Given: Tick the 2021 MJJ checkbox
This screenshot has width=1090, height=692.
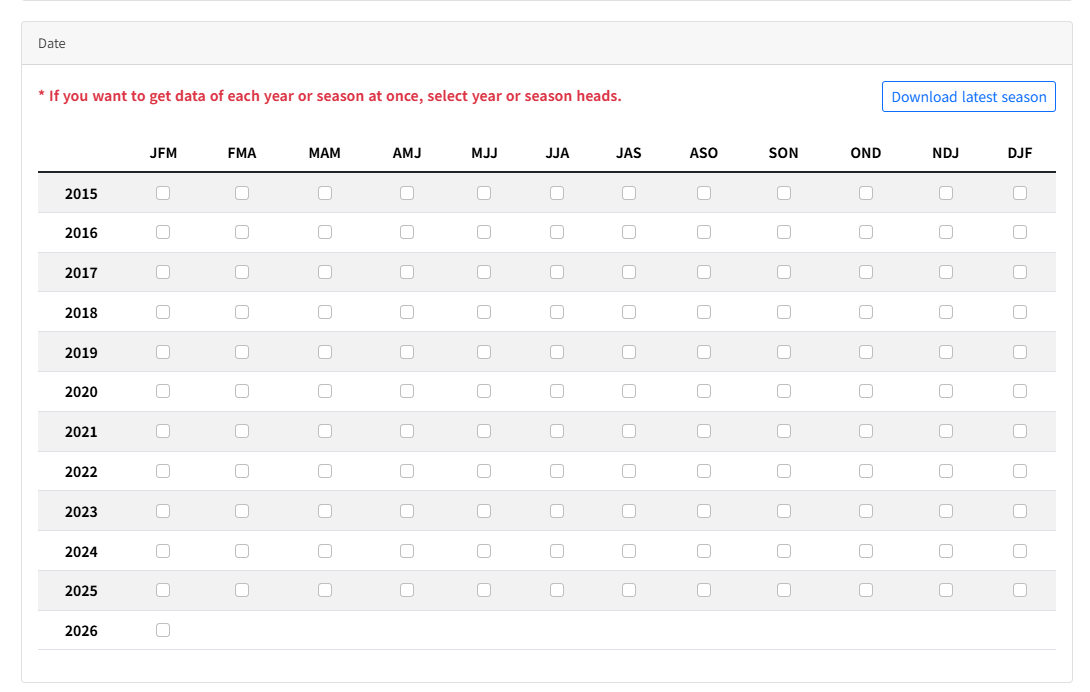Looking at the screenshot, I should [484, 431].
